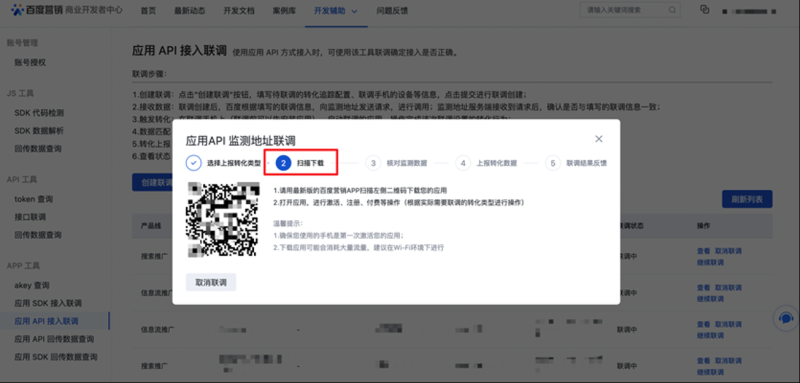The height and width of the screenshot is (383, 800).
Task: Click the search magnifier icon
Action: (672, 10)
